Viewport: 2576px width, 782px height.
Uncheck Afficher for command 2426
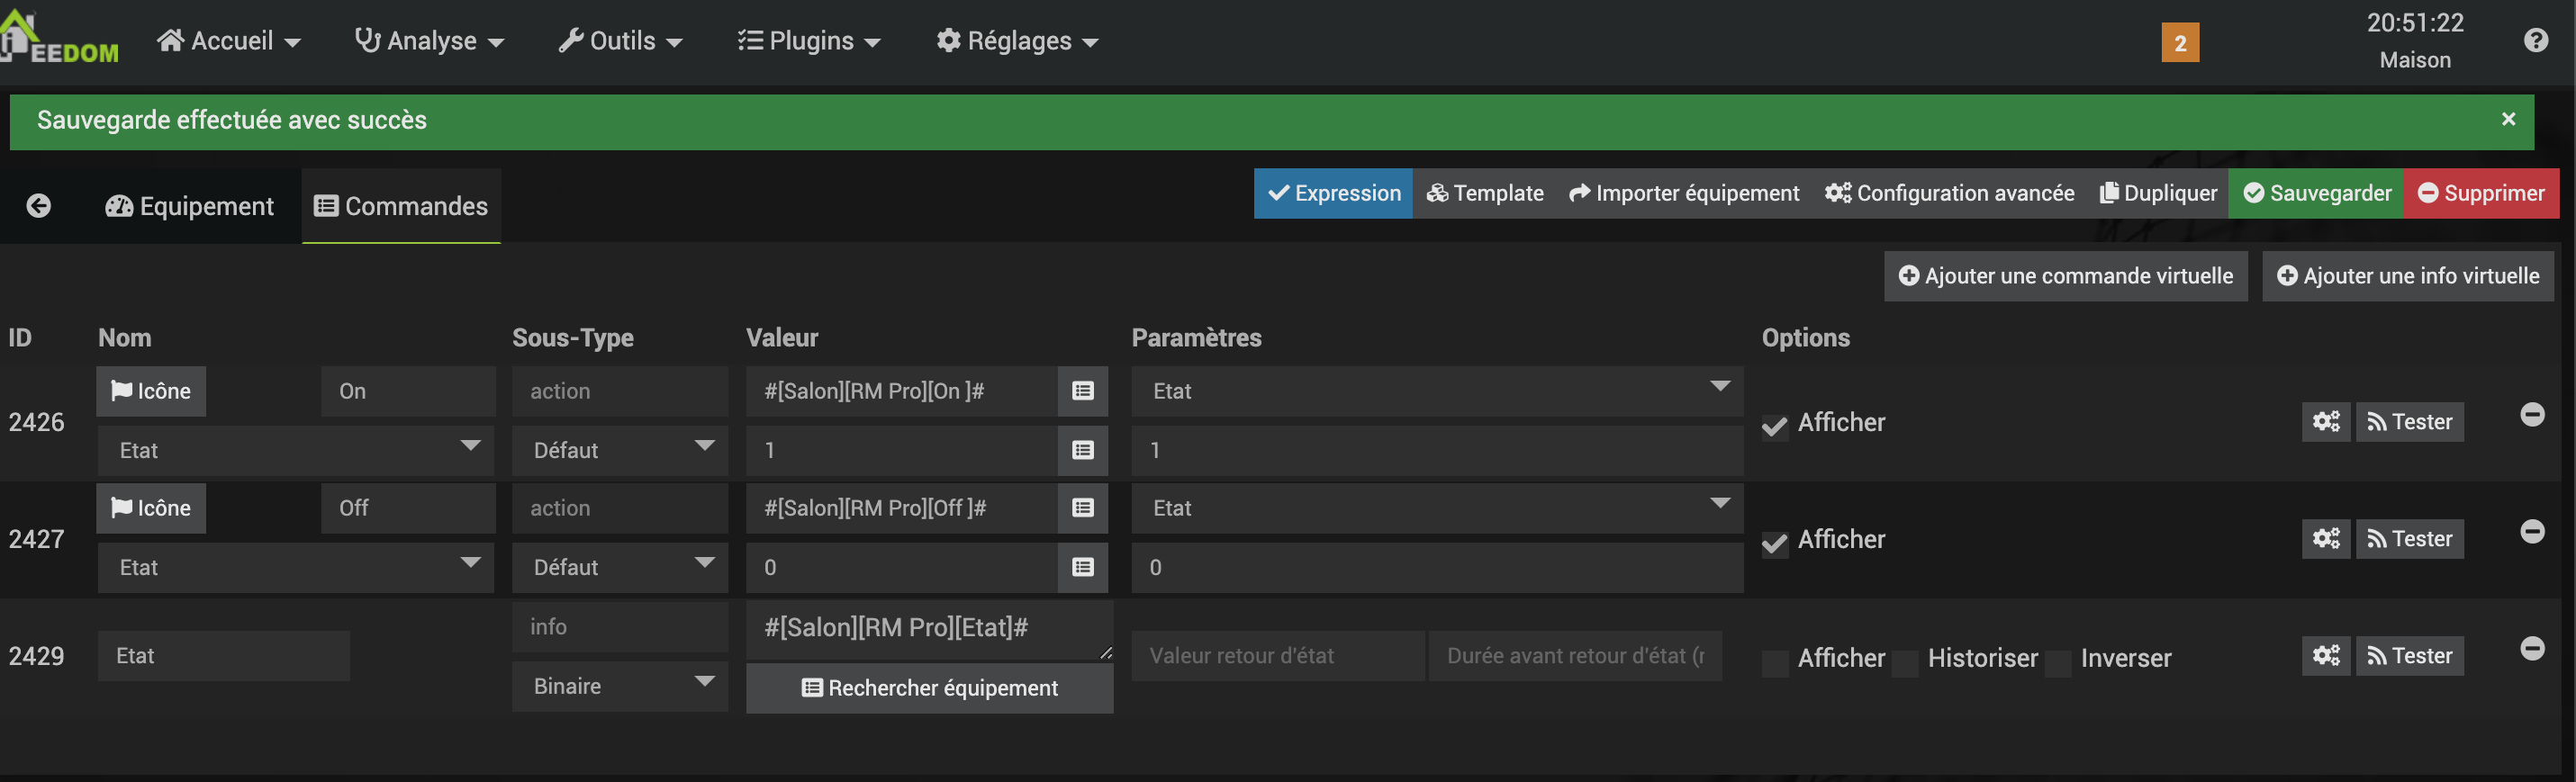[1774, 426]
